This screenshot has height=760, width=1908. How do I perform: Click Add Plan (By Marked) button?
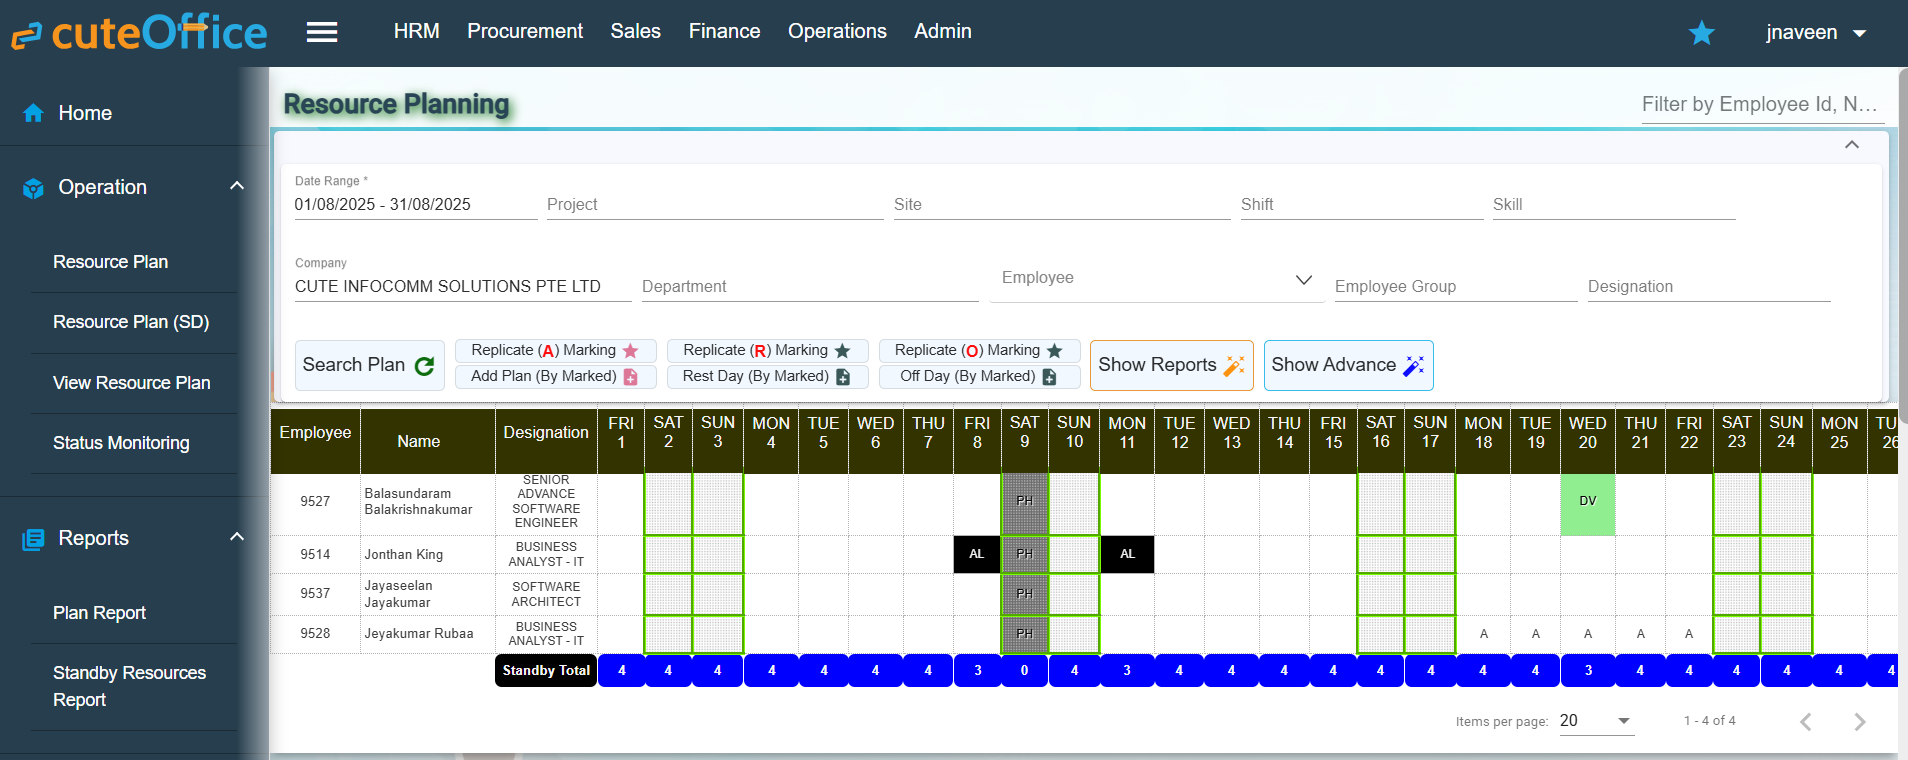(555, 376)
